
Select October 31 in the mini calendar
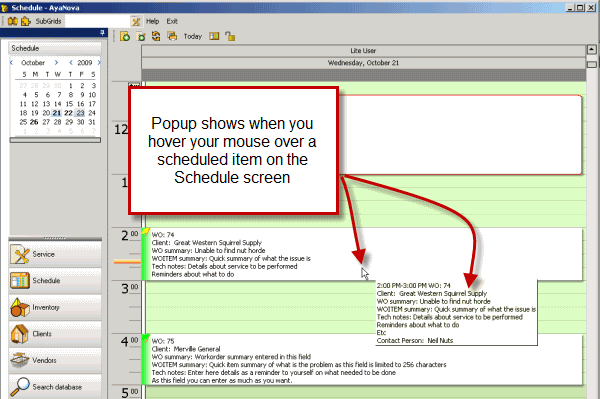(x=92, y=122)
